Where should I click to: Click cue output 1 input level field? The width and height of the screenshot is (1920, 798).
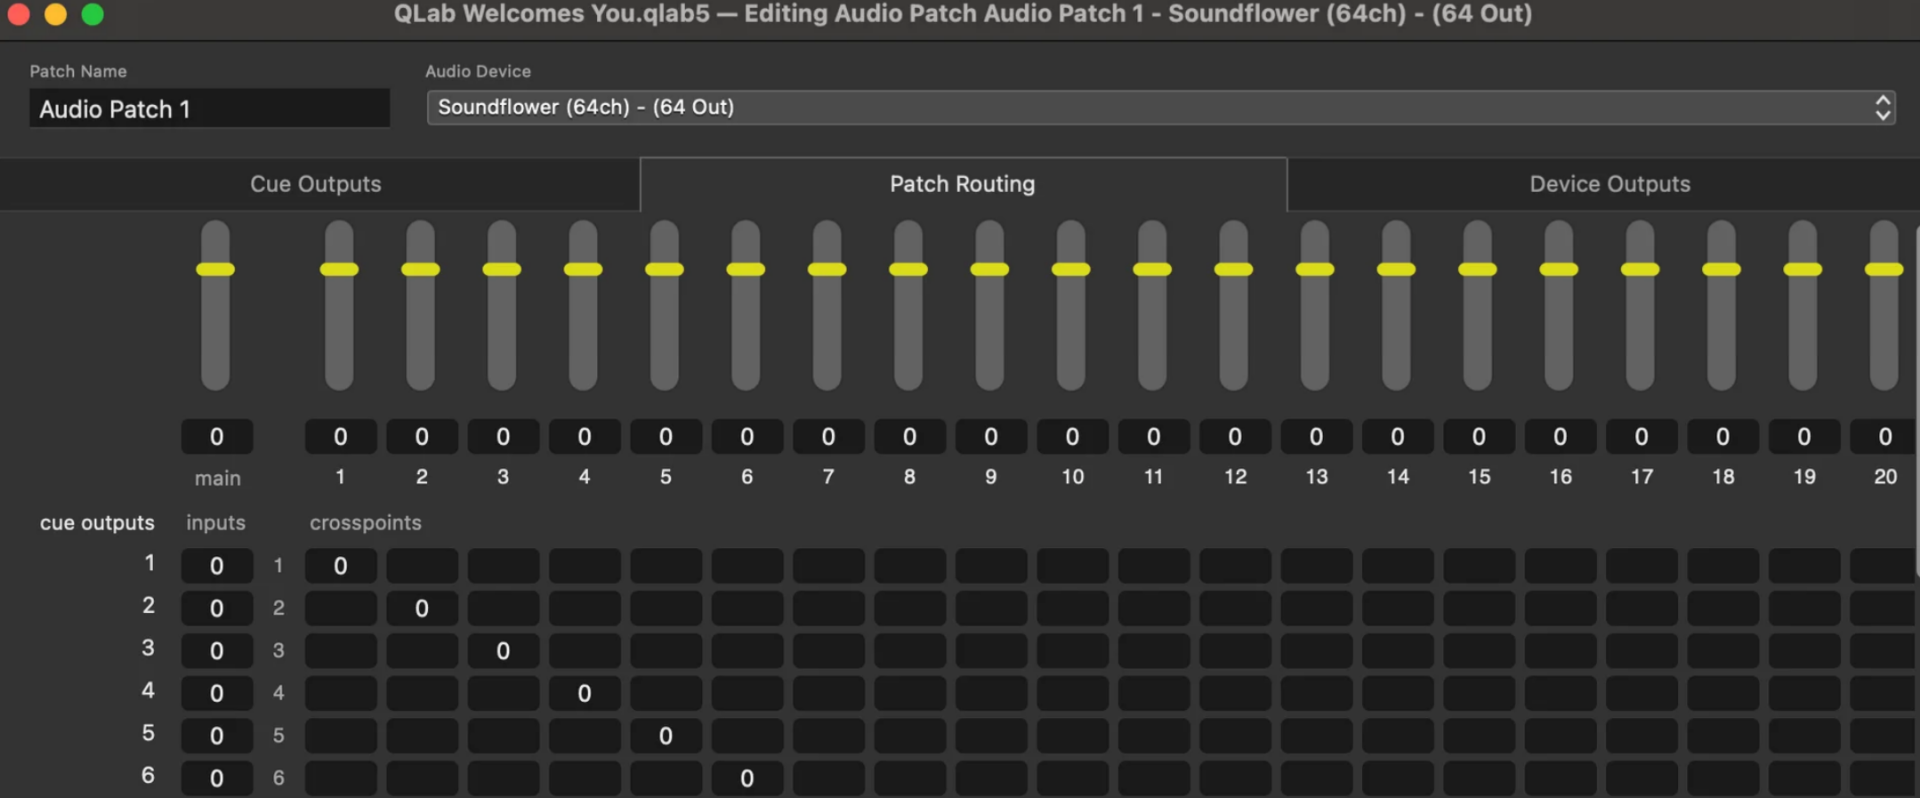(x=217, y=566)
